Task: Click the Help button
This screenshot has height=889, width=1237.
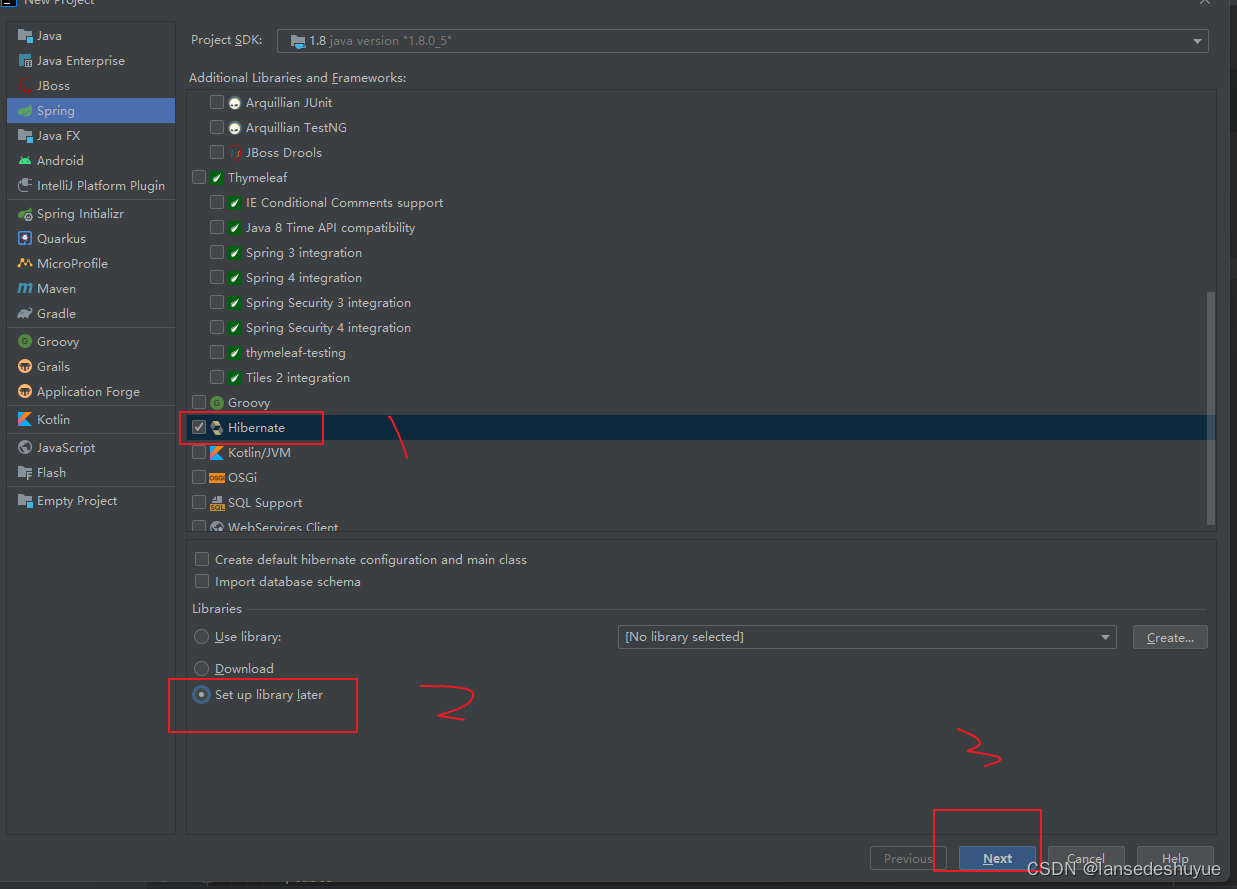Action: pyautogui.click(x=1175, y=858)
